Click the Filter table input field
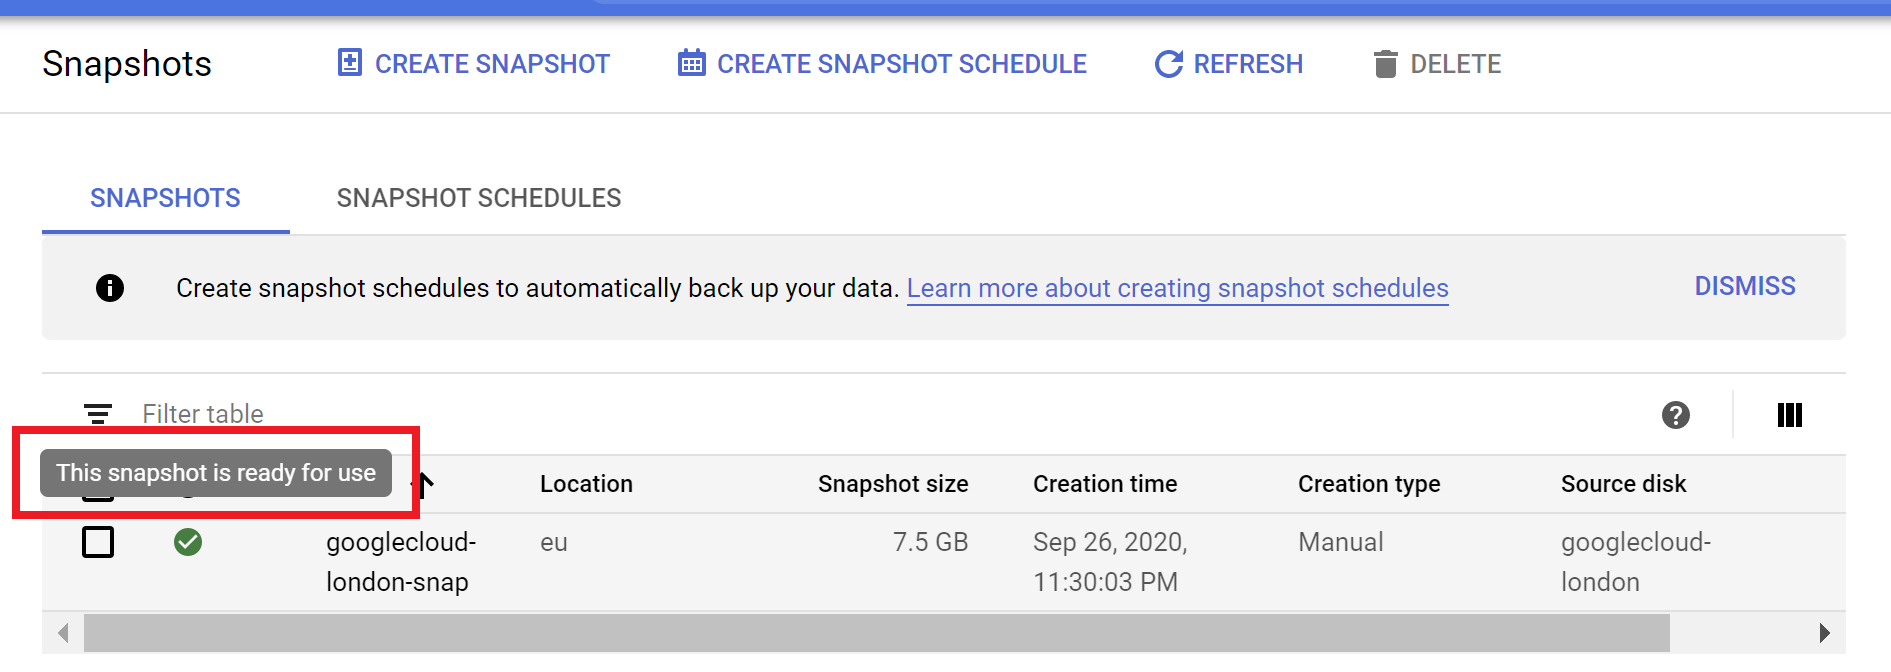The height and width of the screenshot is (672, 1891). (250, 413)
